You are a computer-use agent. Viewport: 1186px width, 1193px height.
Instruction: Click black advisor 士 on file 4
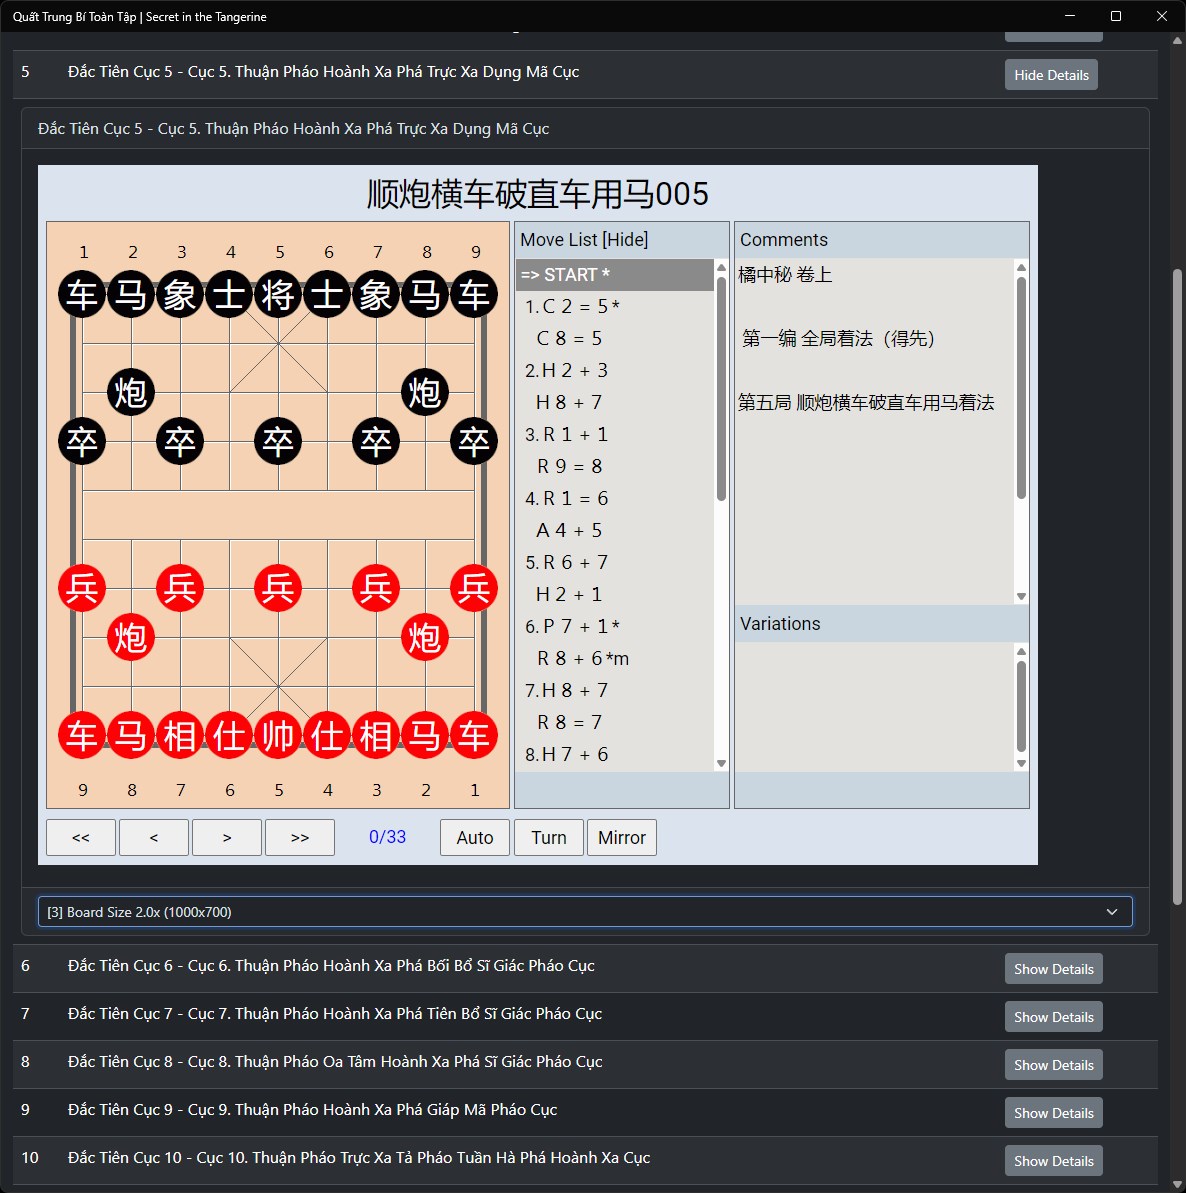point(229,294)
